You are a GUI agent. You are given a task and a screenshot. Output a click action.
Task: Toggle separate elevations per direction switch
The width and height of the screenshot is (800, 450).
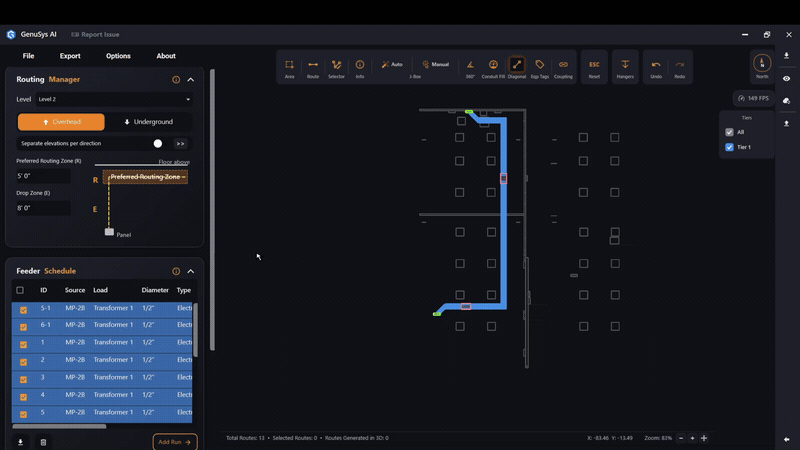158,143
